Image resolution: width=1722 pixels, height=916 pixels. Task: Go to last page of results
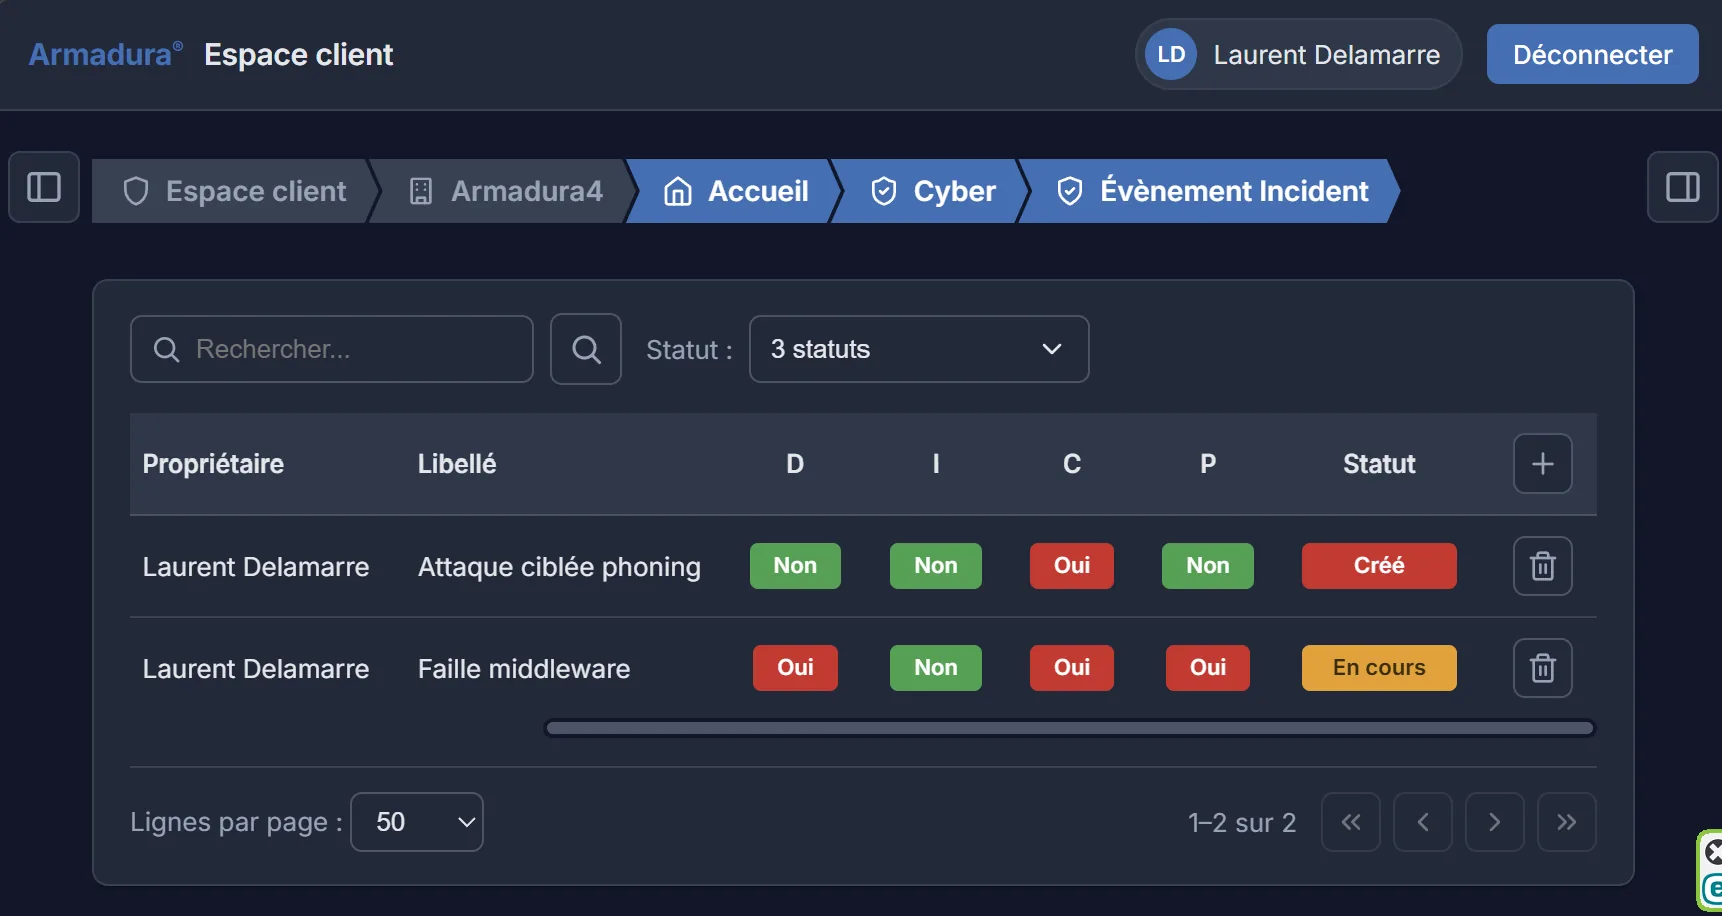pyautogui.click(x=1567, y=822)
